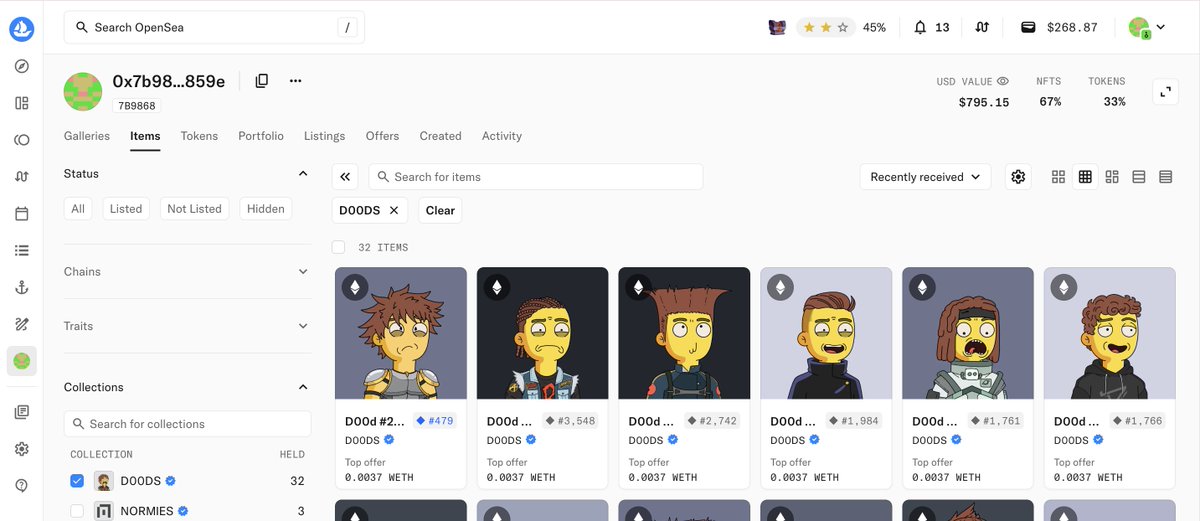Switch to large grid view
The image size is (1200, 521).
[1058, 177]
